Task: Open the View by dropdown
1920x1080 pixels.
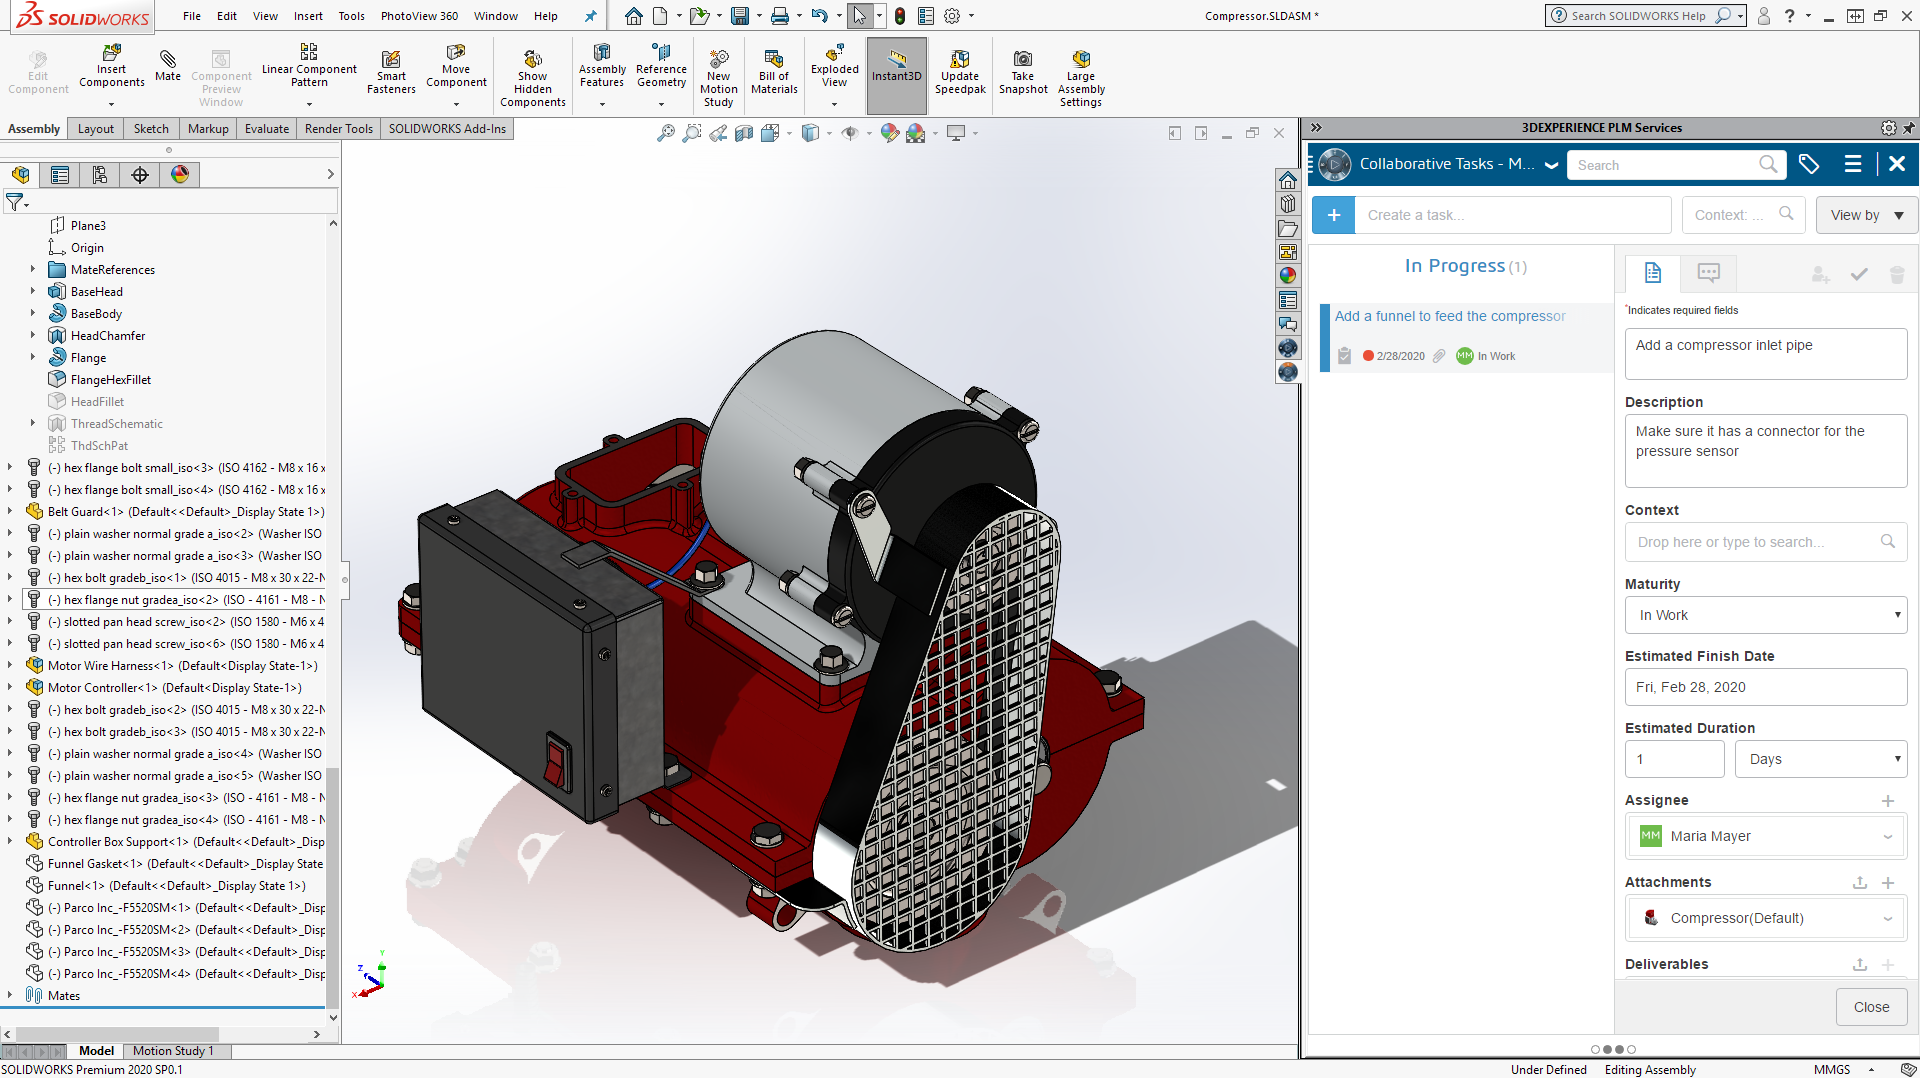Action: click(1866, 215)
